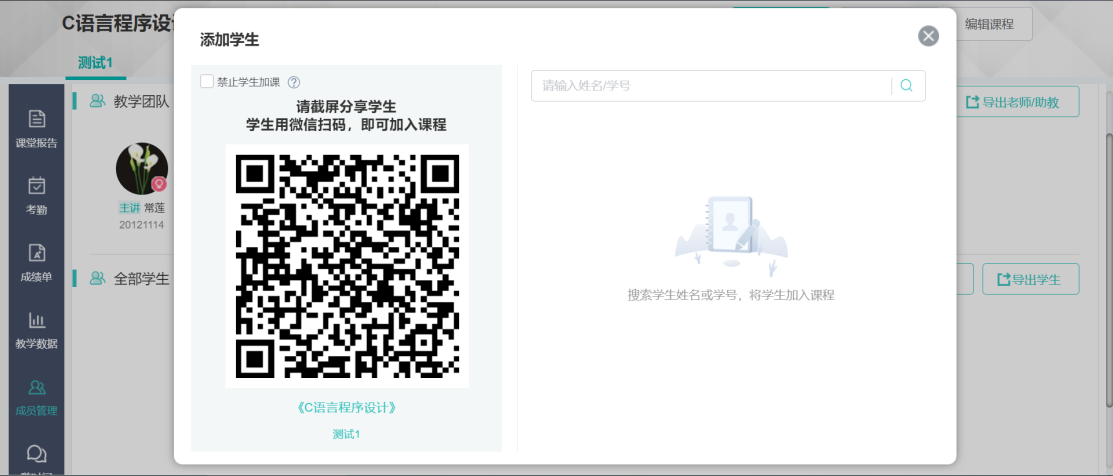This screenshot has height=476, width=1113.
Task: Click the 教学团队 section icon
Action: tap(97, 101)
